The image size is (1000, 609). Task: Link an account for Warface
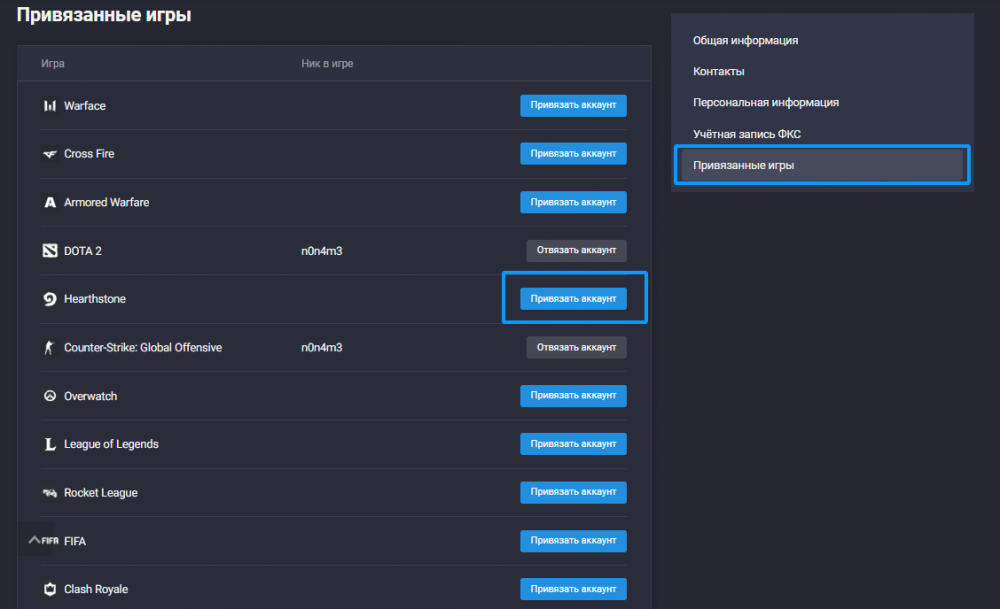[573, 105]
